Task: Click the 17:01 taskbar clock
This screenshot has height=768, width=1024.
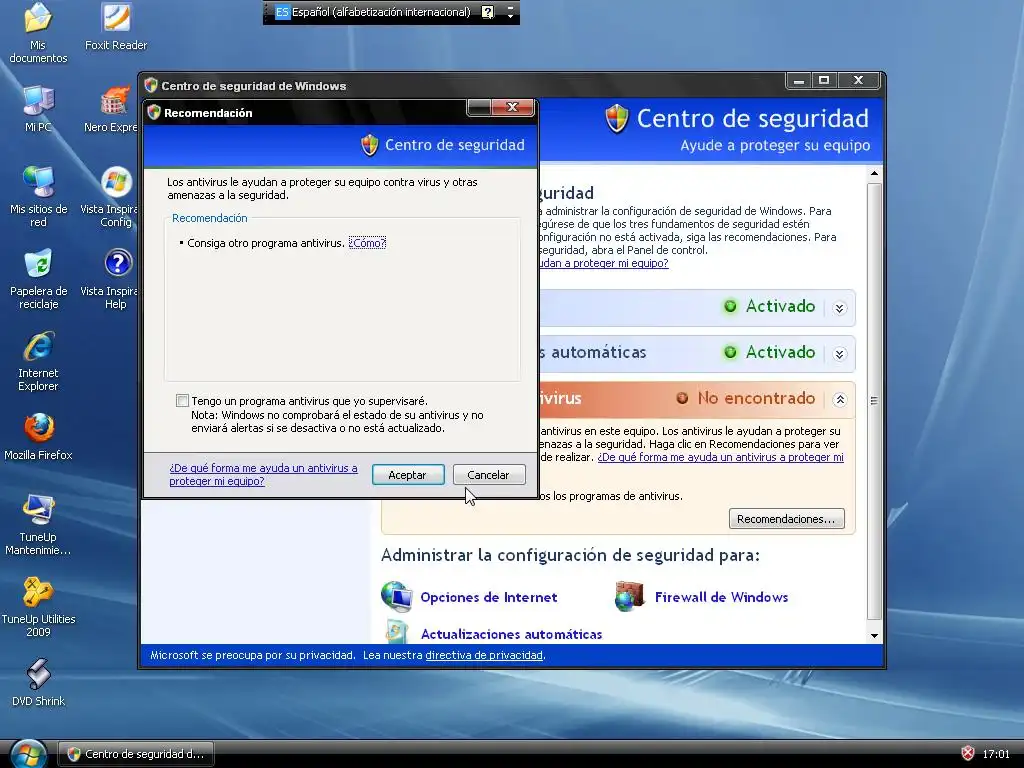Action: [x=995, y=754]
